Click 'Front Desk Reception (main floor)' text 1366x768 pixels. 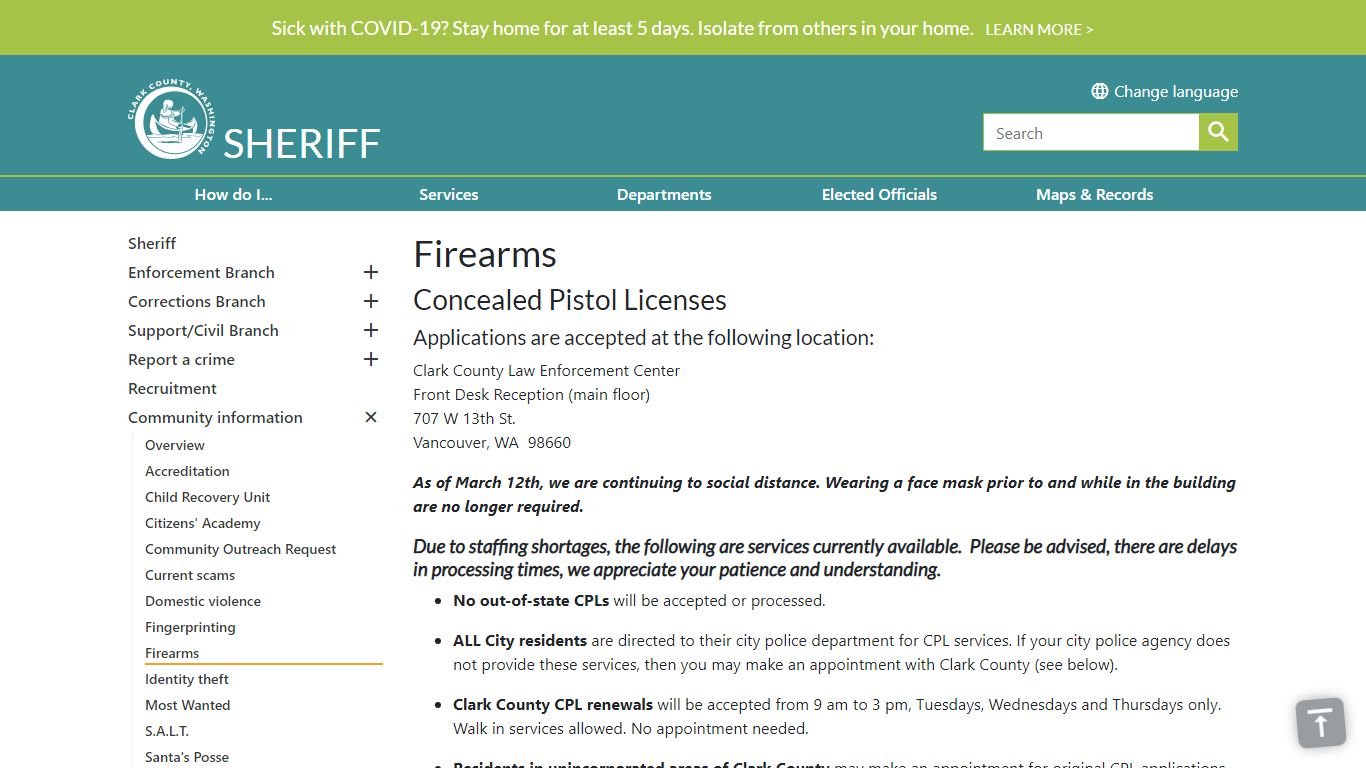532,394
